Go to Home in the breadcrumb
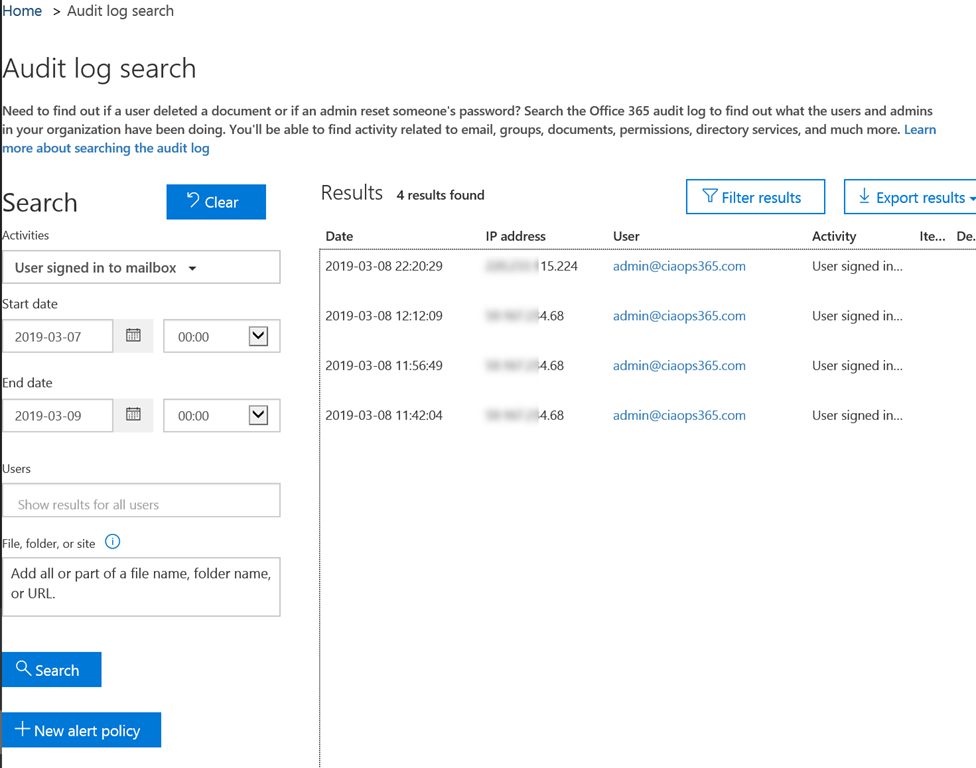The image size is (976, 768). [22, 11]
